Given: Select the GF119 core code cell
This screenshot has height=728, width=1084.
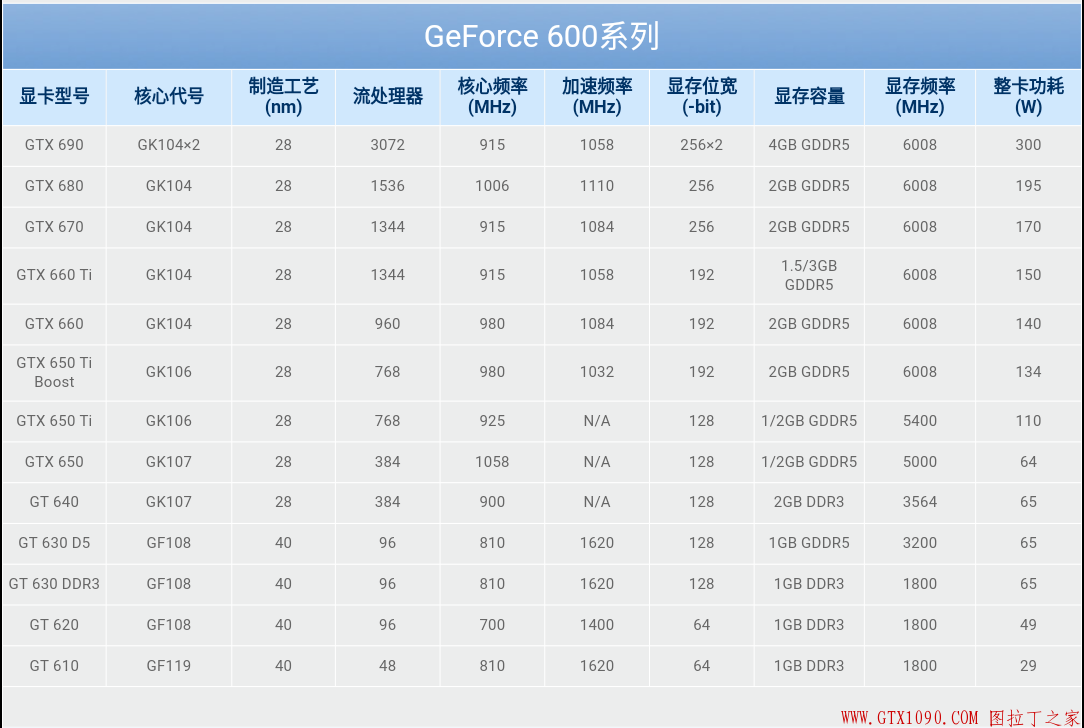Looking at the screenshot, I should tap(168, 666).
